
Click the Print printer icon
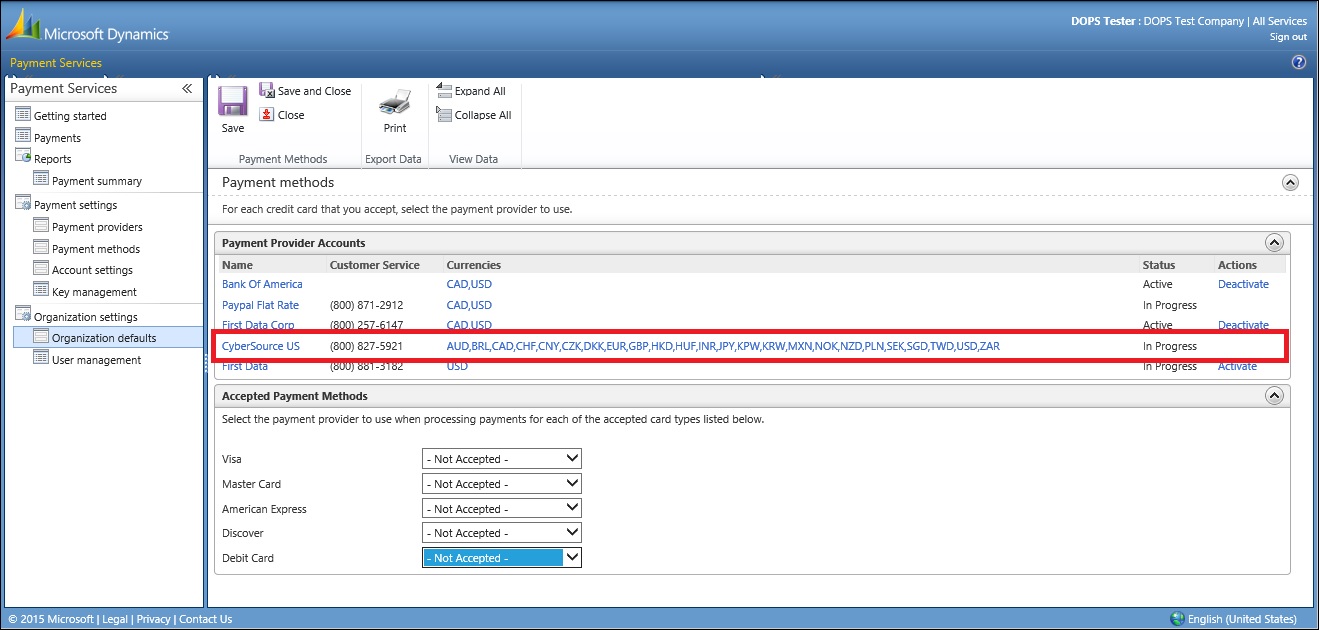(x=395, y=103)
